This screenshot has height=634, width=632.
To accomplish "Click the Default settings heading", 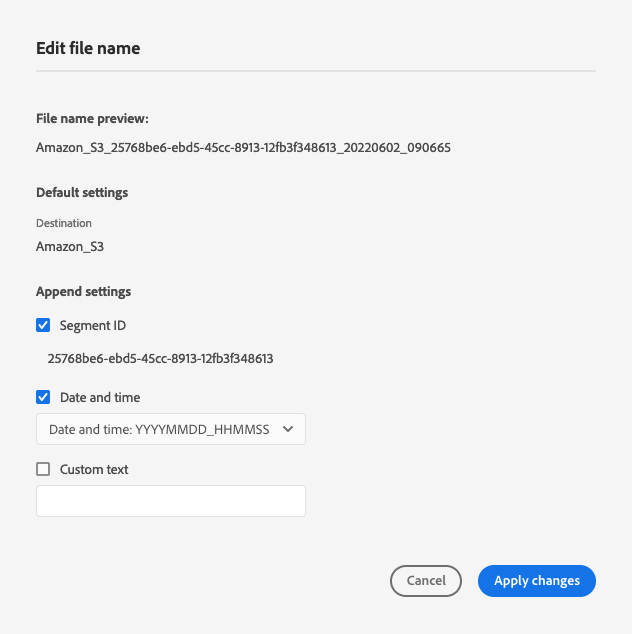I will (x=82, y=192).
